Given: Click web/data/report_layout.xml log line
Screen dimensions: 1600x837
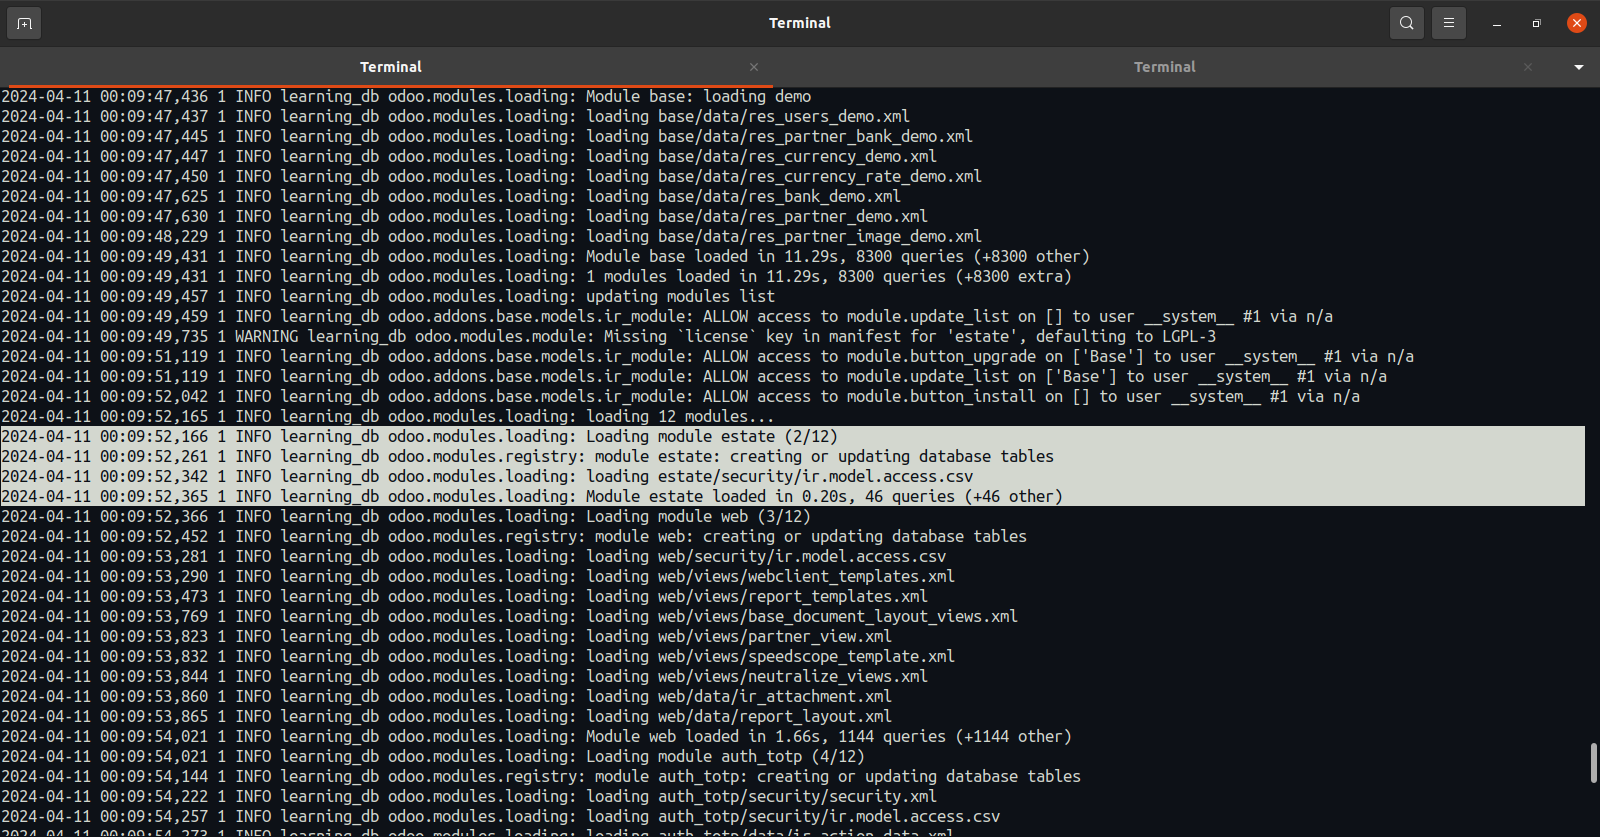Looking at the screenshot, I should (x=446, y=717).
